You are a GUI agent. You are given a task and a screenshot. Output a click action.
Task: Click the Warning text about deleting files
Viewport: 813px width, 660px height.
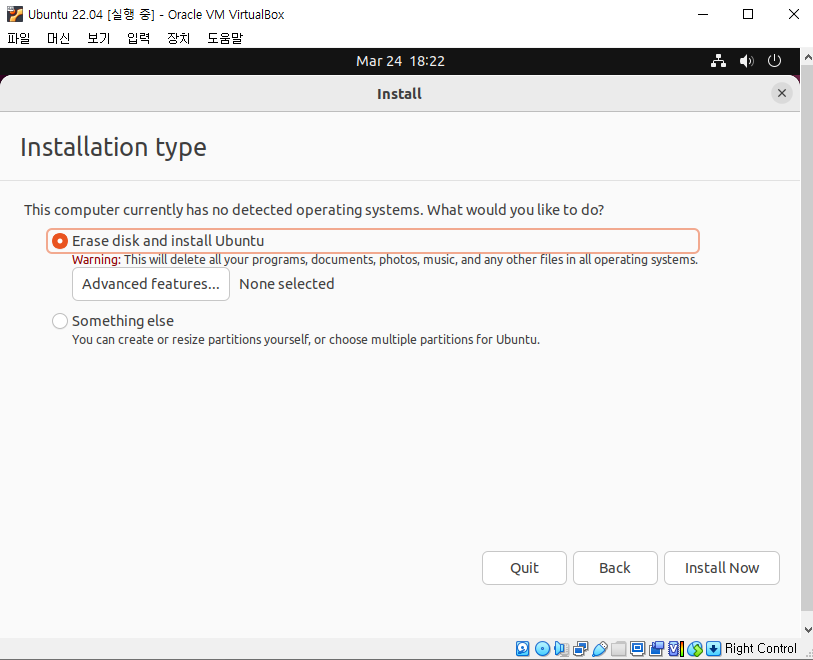pyautogui.click(x=385, y=260)
